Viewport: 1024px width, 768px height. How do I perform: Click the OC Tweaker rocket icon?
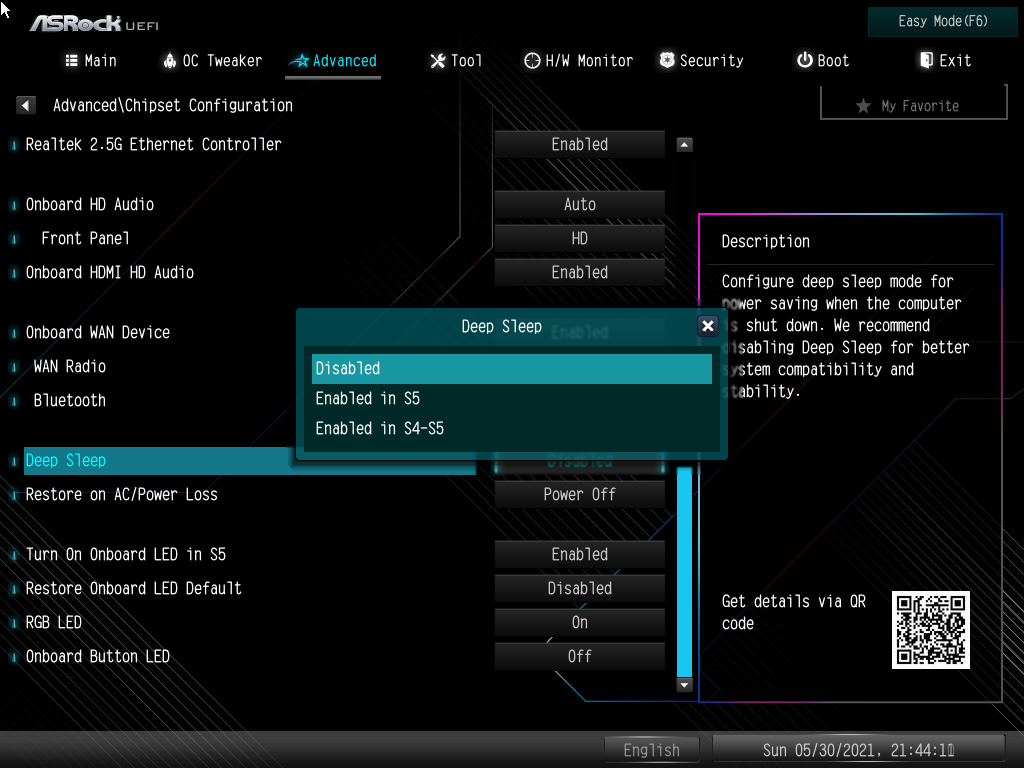click(x=170, y=61)
